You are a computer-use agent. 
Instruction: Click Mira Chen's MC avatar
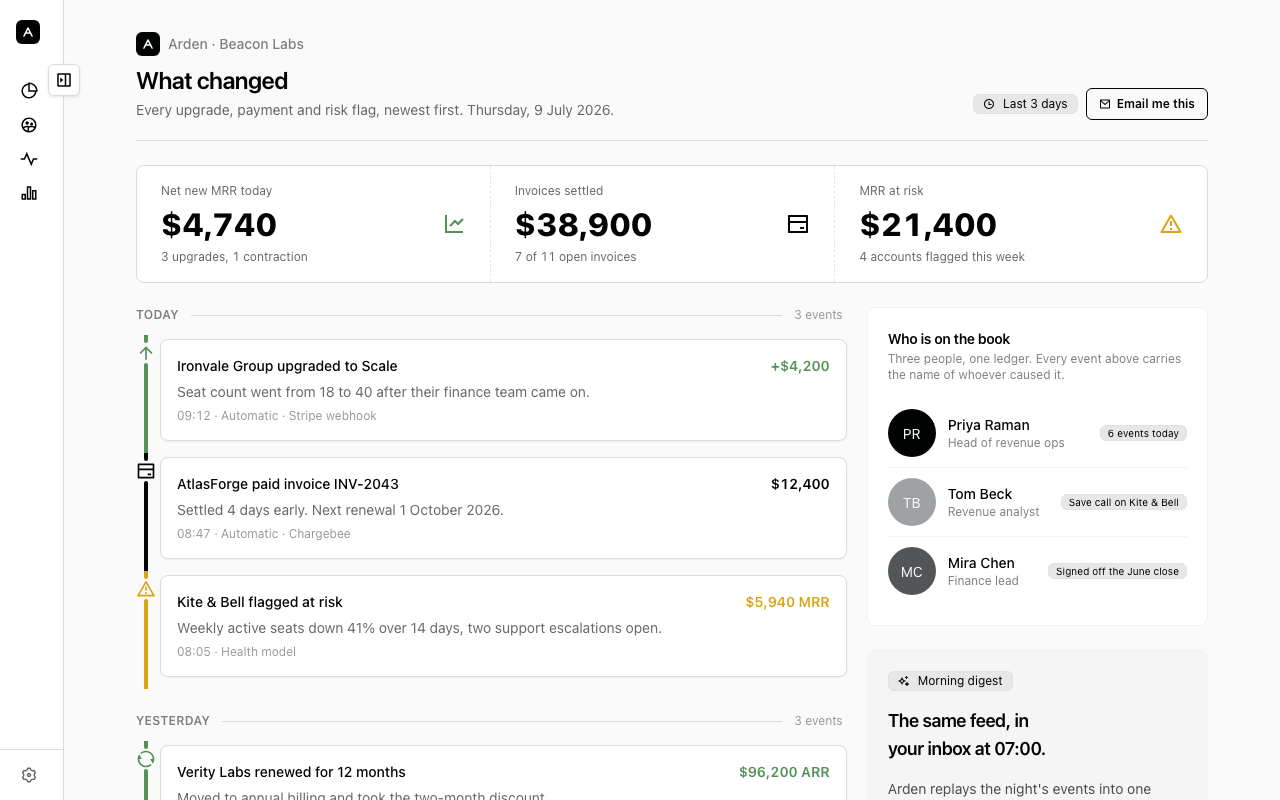click(x=912, y=571)
